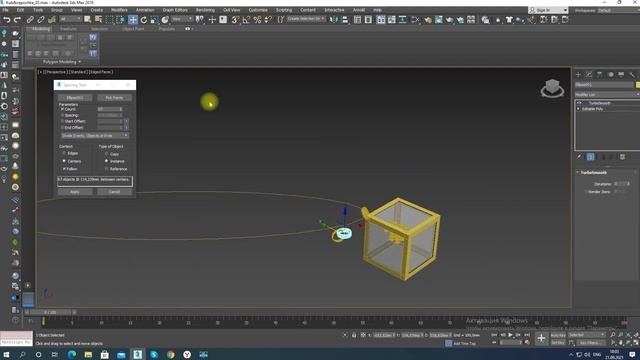Image resolution: width=640 pixels, height=360 pixels.
Task: Click the pick path button in Spacing Tool
Action: tap(75, 98)
